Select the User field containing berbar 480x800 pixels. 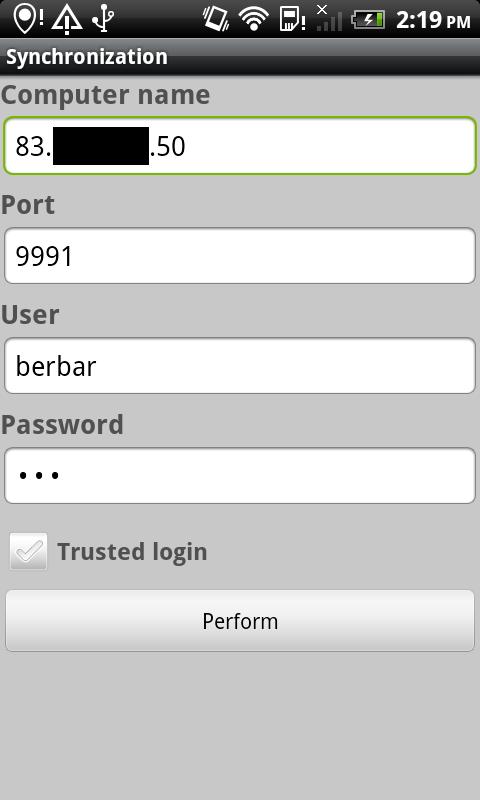point(240,366)
